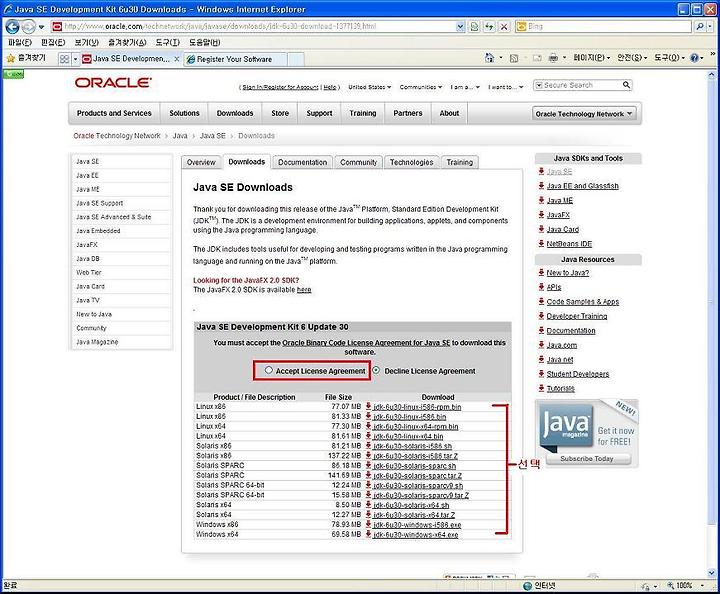Click the Read Mail icon
Viewport: 720px width, 594px height.
click(536, 58)
